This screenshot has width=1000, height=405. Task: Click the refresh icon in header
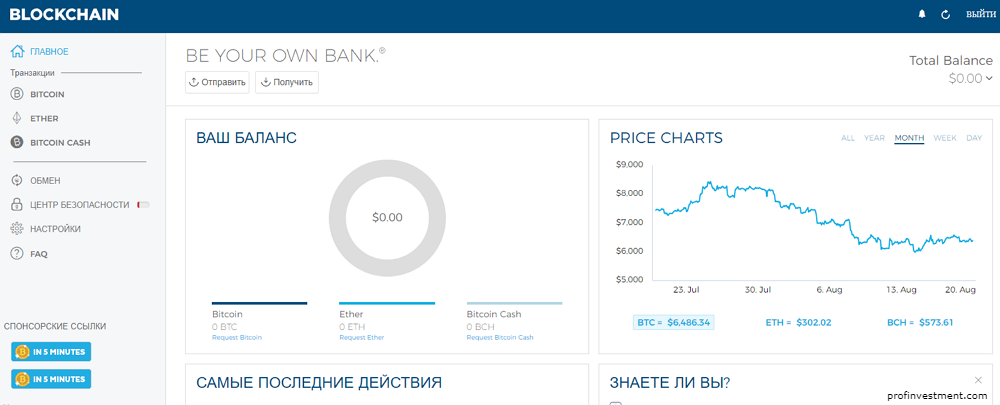pyautogui.click(x=946, y=15)
